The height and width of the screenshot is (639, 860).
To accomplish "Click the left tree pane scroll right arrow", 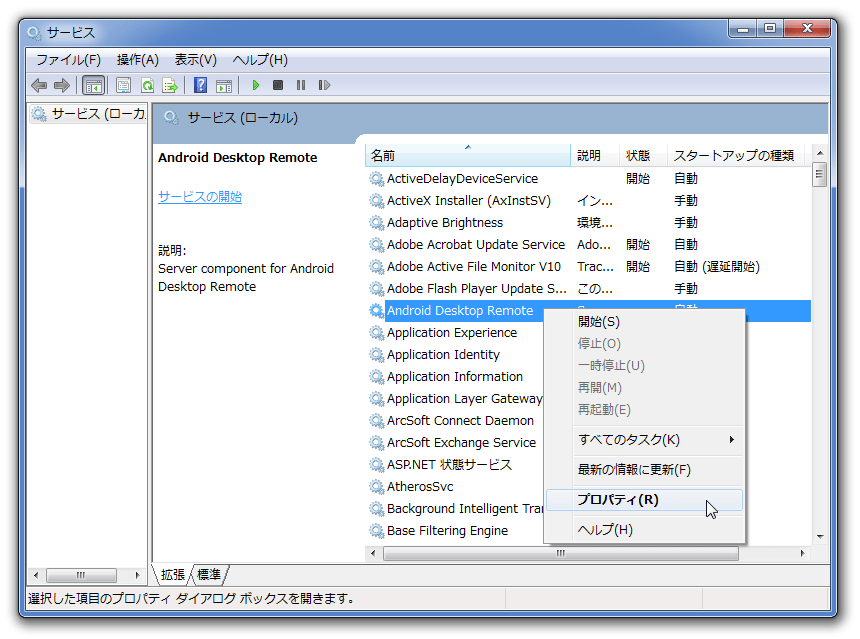I will click(x=137, y=575).
